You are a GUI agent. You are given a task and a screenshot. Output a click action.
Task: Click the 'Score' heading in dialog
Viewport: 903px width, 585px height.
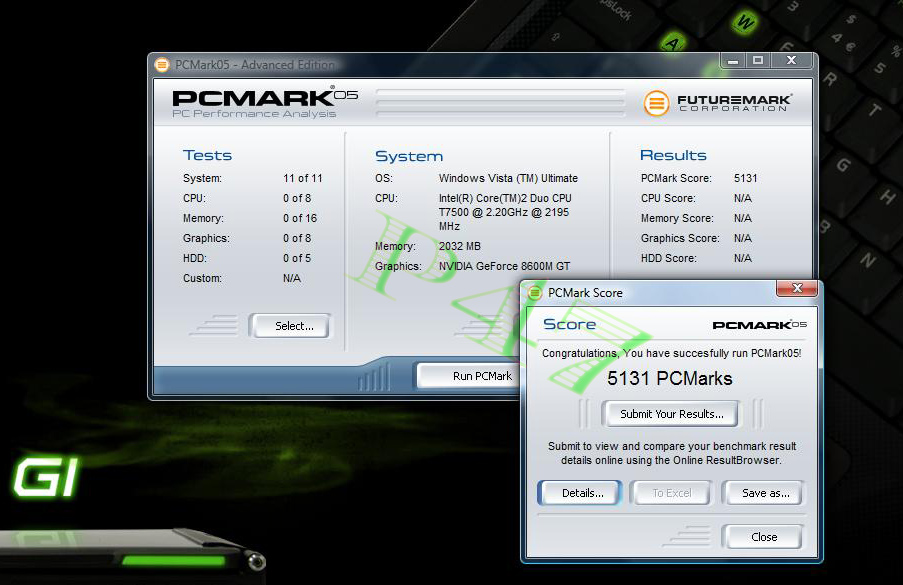[x=570, y=325]
